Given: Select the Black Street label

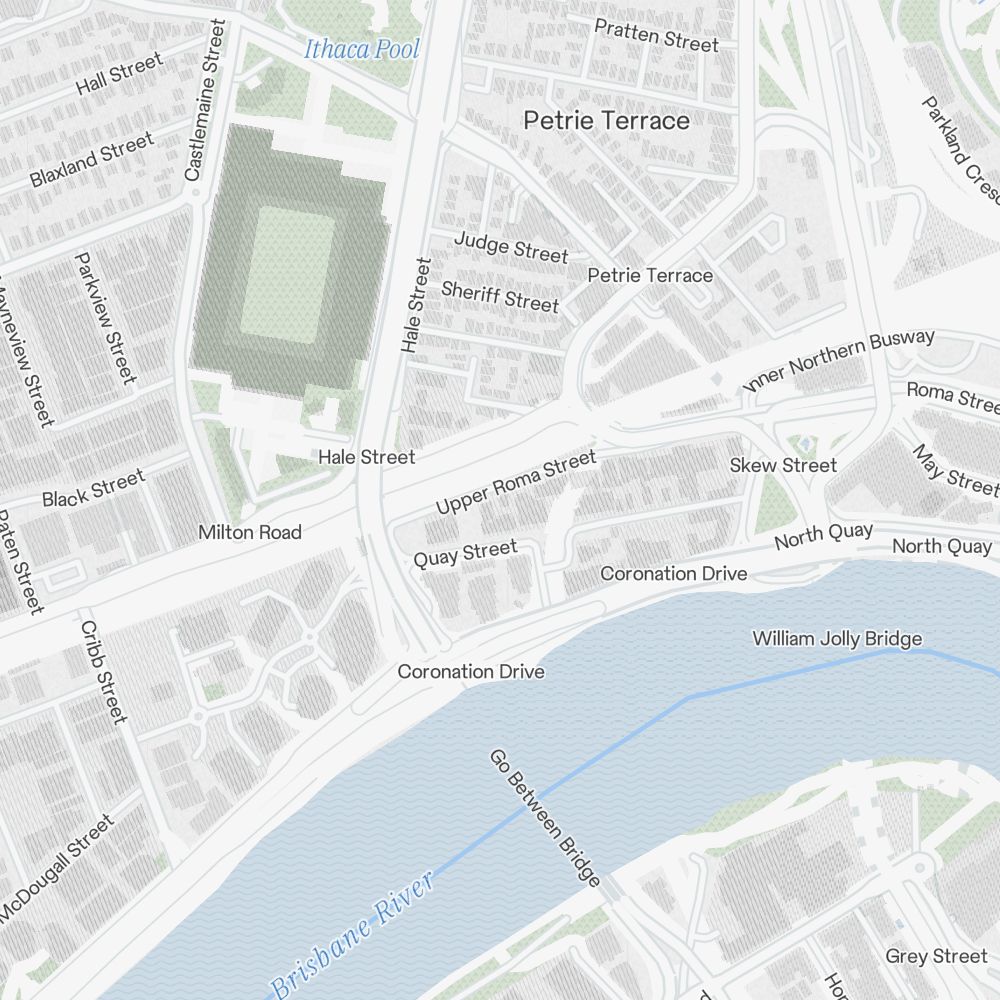Looking at the screenshot, I should coord(94,489).
